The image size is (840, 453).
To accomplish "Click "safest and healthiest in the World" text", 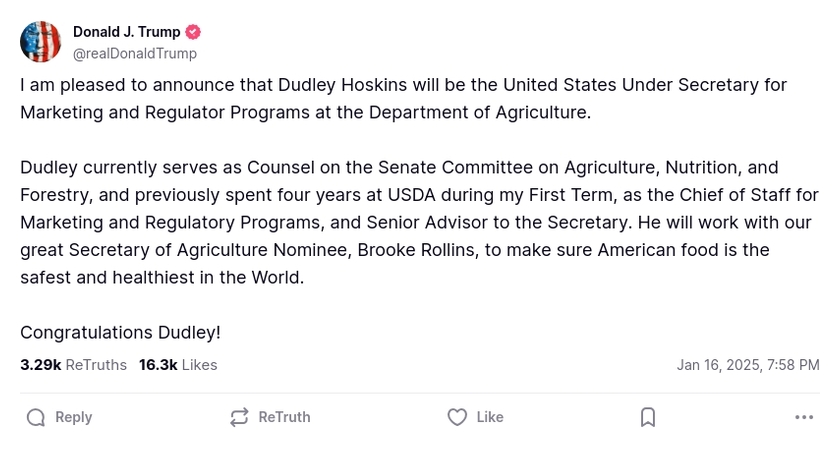I will point(161,277).
